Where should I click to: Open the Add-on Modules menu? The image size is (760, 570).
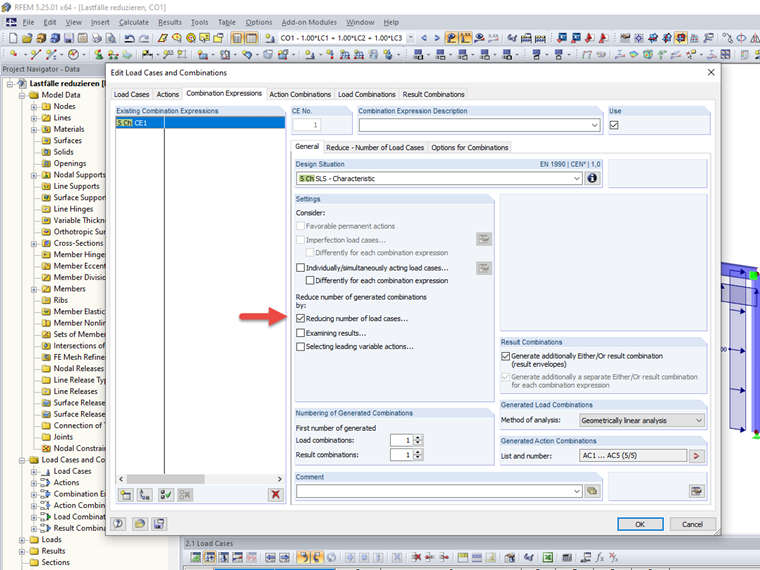click(309, 22)
